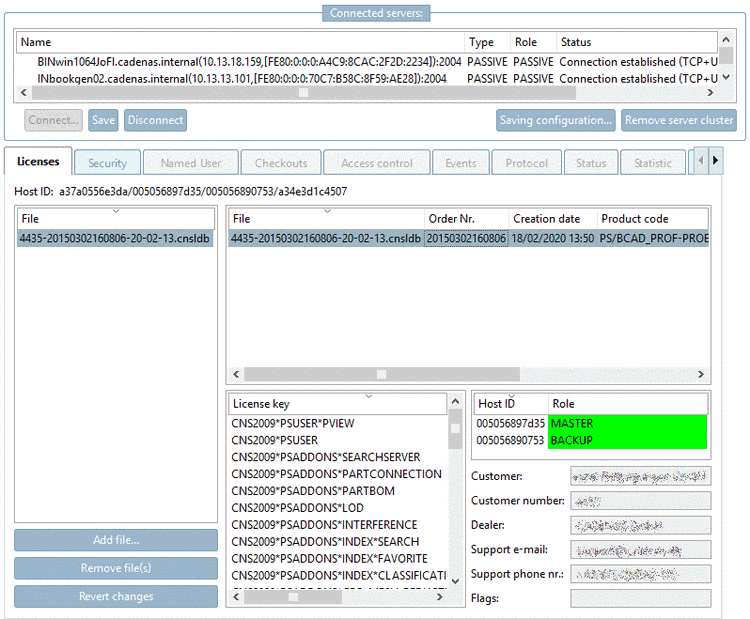750x619 pixels.
Task: Select host 005056897d35 MASTER row
Action: 591,423
